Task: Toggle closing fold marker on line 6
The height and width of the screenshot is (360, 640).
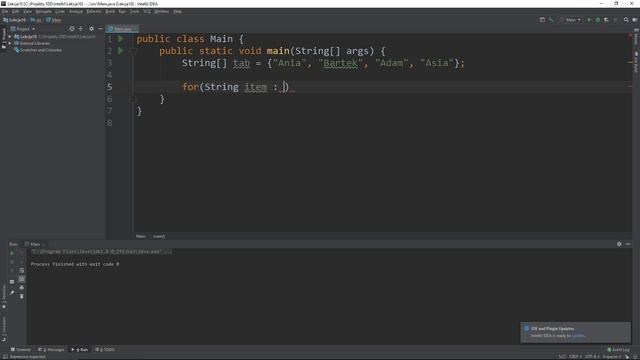Action: coord(133,99)
